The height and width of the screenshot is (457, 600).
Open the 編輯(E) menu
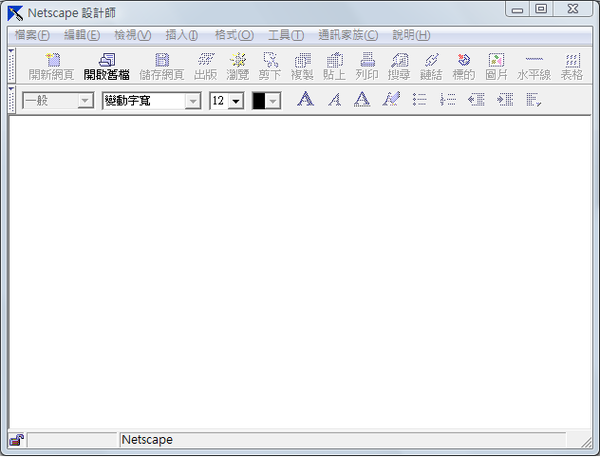82,35
